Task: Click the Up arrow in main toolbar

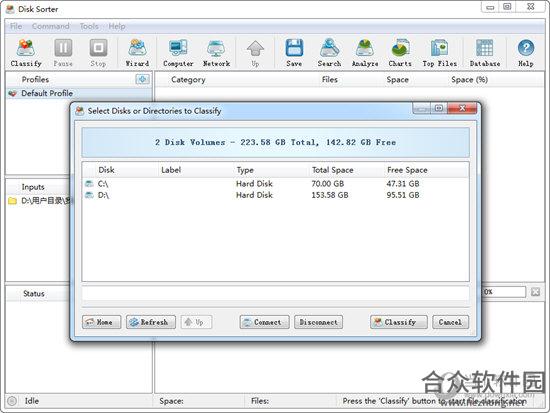Action: [x=255, y=53]
